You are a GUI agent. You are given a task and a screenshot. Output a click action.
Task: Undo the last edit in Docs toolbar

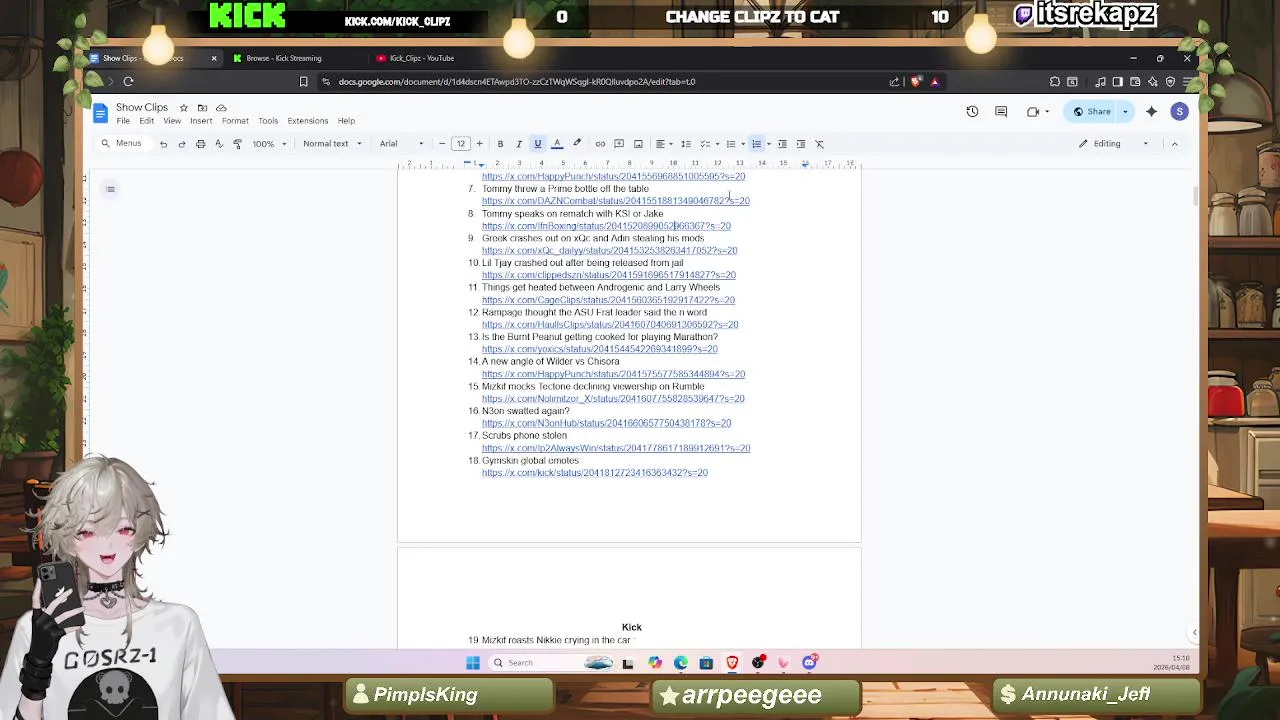[163, 144]
